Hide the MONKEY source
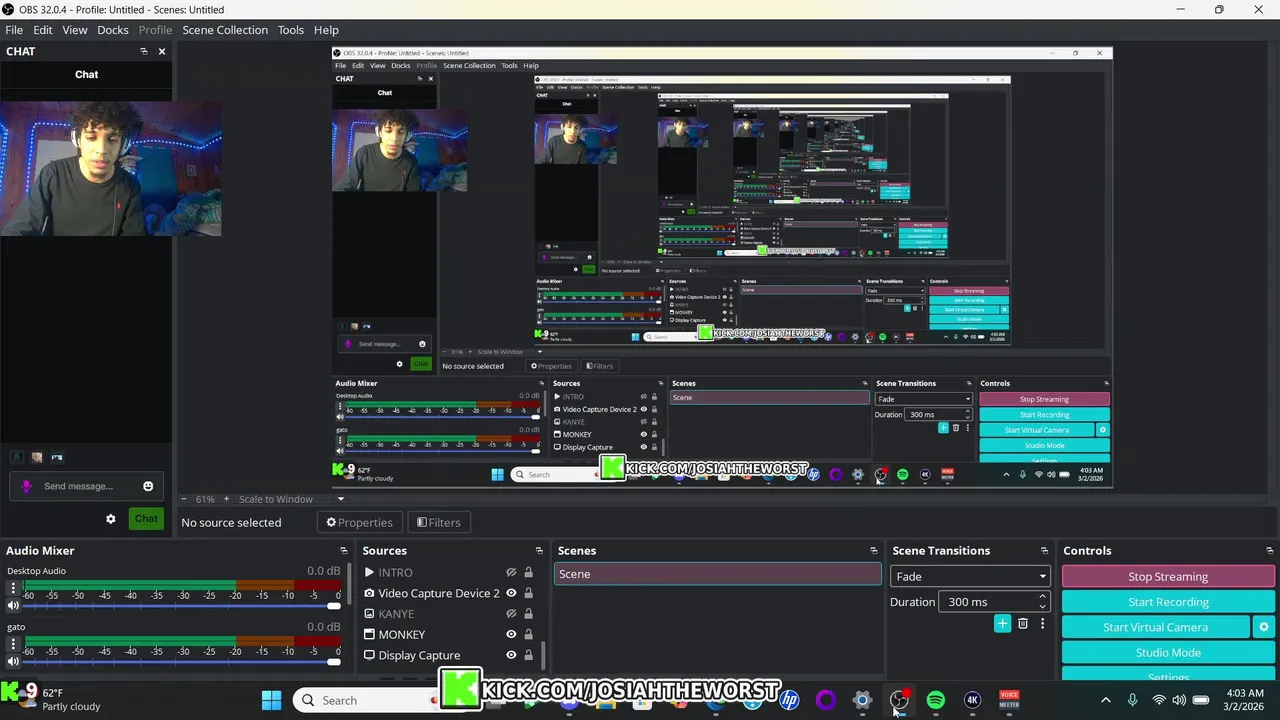The height and width of the screenshot is (720, 1280). pos(511,634)
